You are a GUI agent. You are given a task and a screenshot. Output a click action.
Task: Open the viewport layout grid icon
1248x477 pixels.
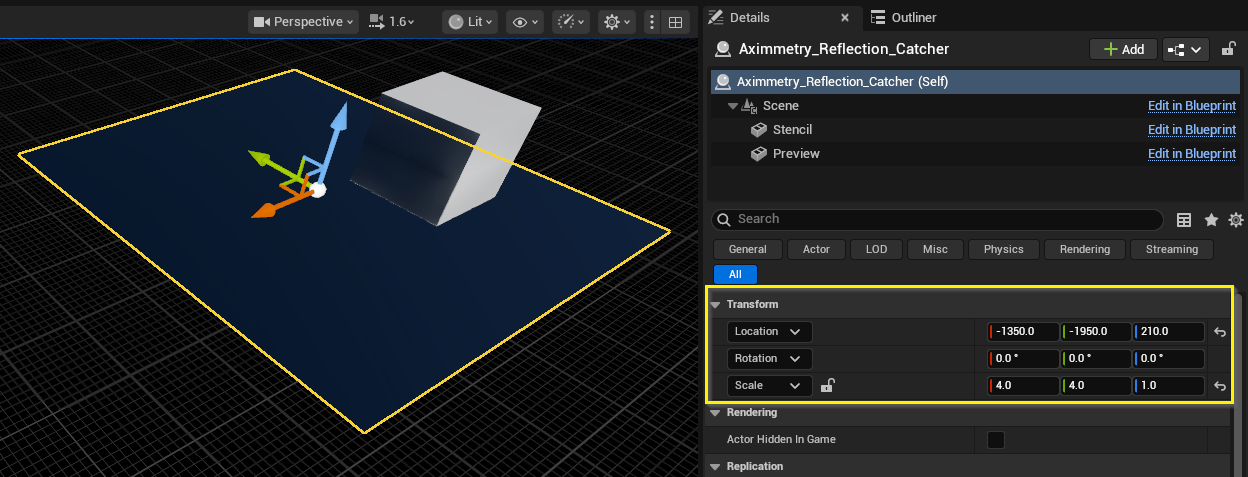coord(676,22)
